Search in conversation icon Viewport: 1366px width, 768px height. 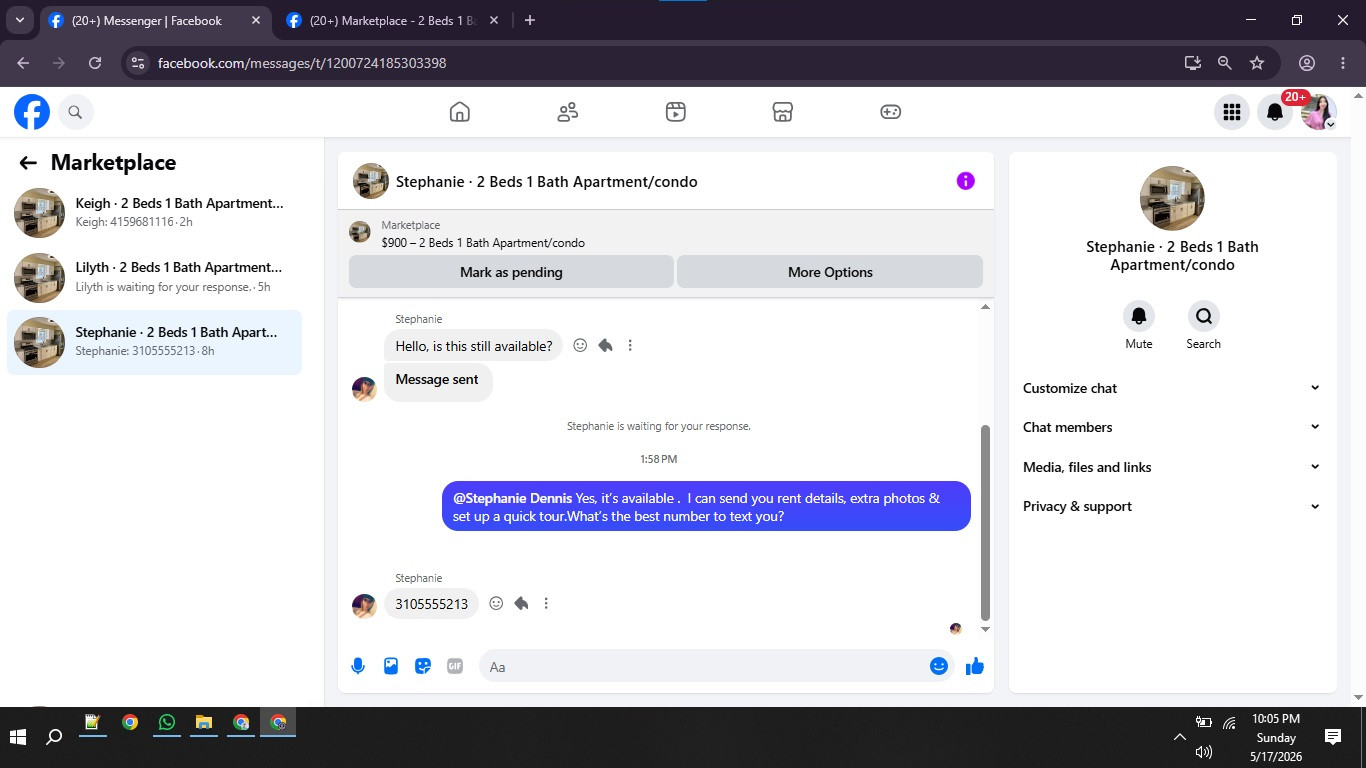pos(1204,316)
